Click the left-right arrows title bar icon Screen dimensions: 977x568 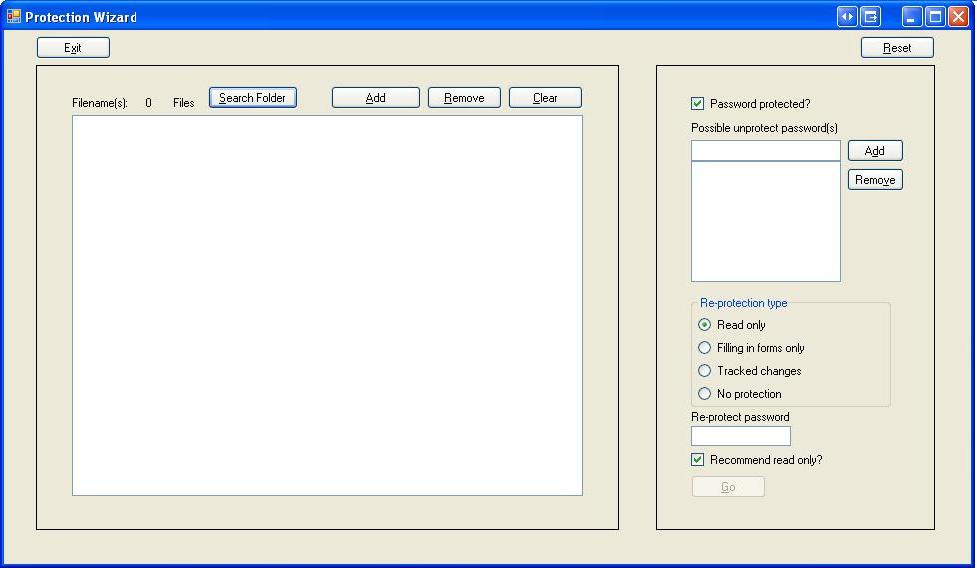pyautogui.click(x=847, y=16)
